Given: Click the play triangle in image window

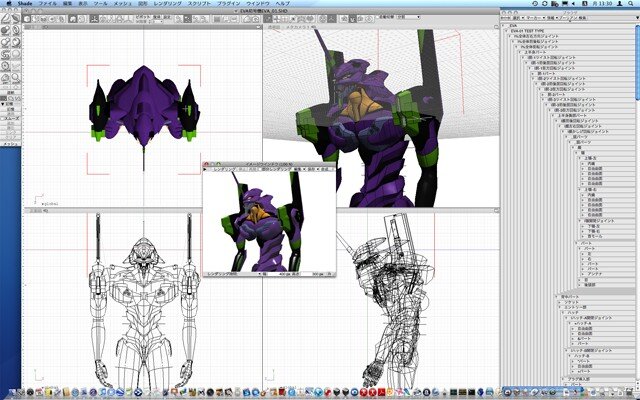Looking at the screenshot, I should pos(205,169).
